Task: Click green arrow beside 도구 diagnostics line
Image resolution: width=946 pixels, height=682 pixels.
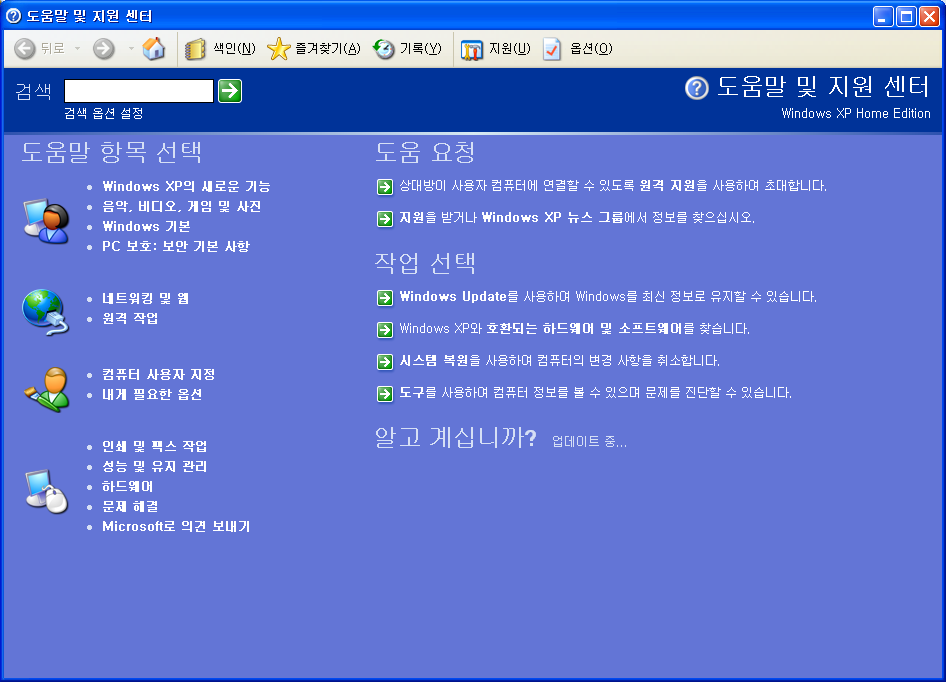Action: click(x=385, y=394)
